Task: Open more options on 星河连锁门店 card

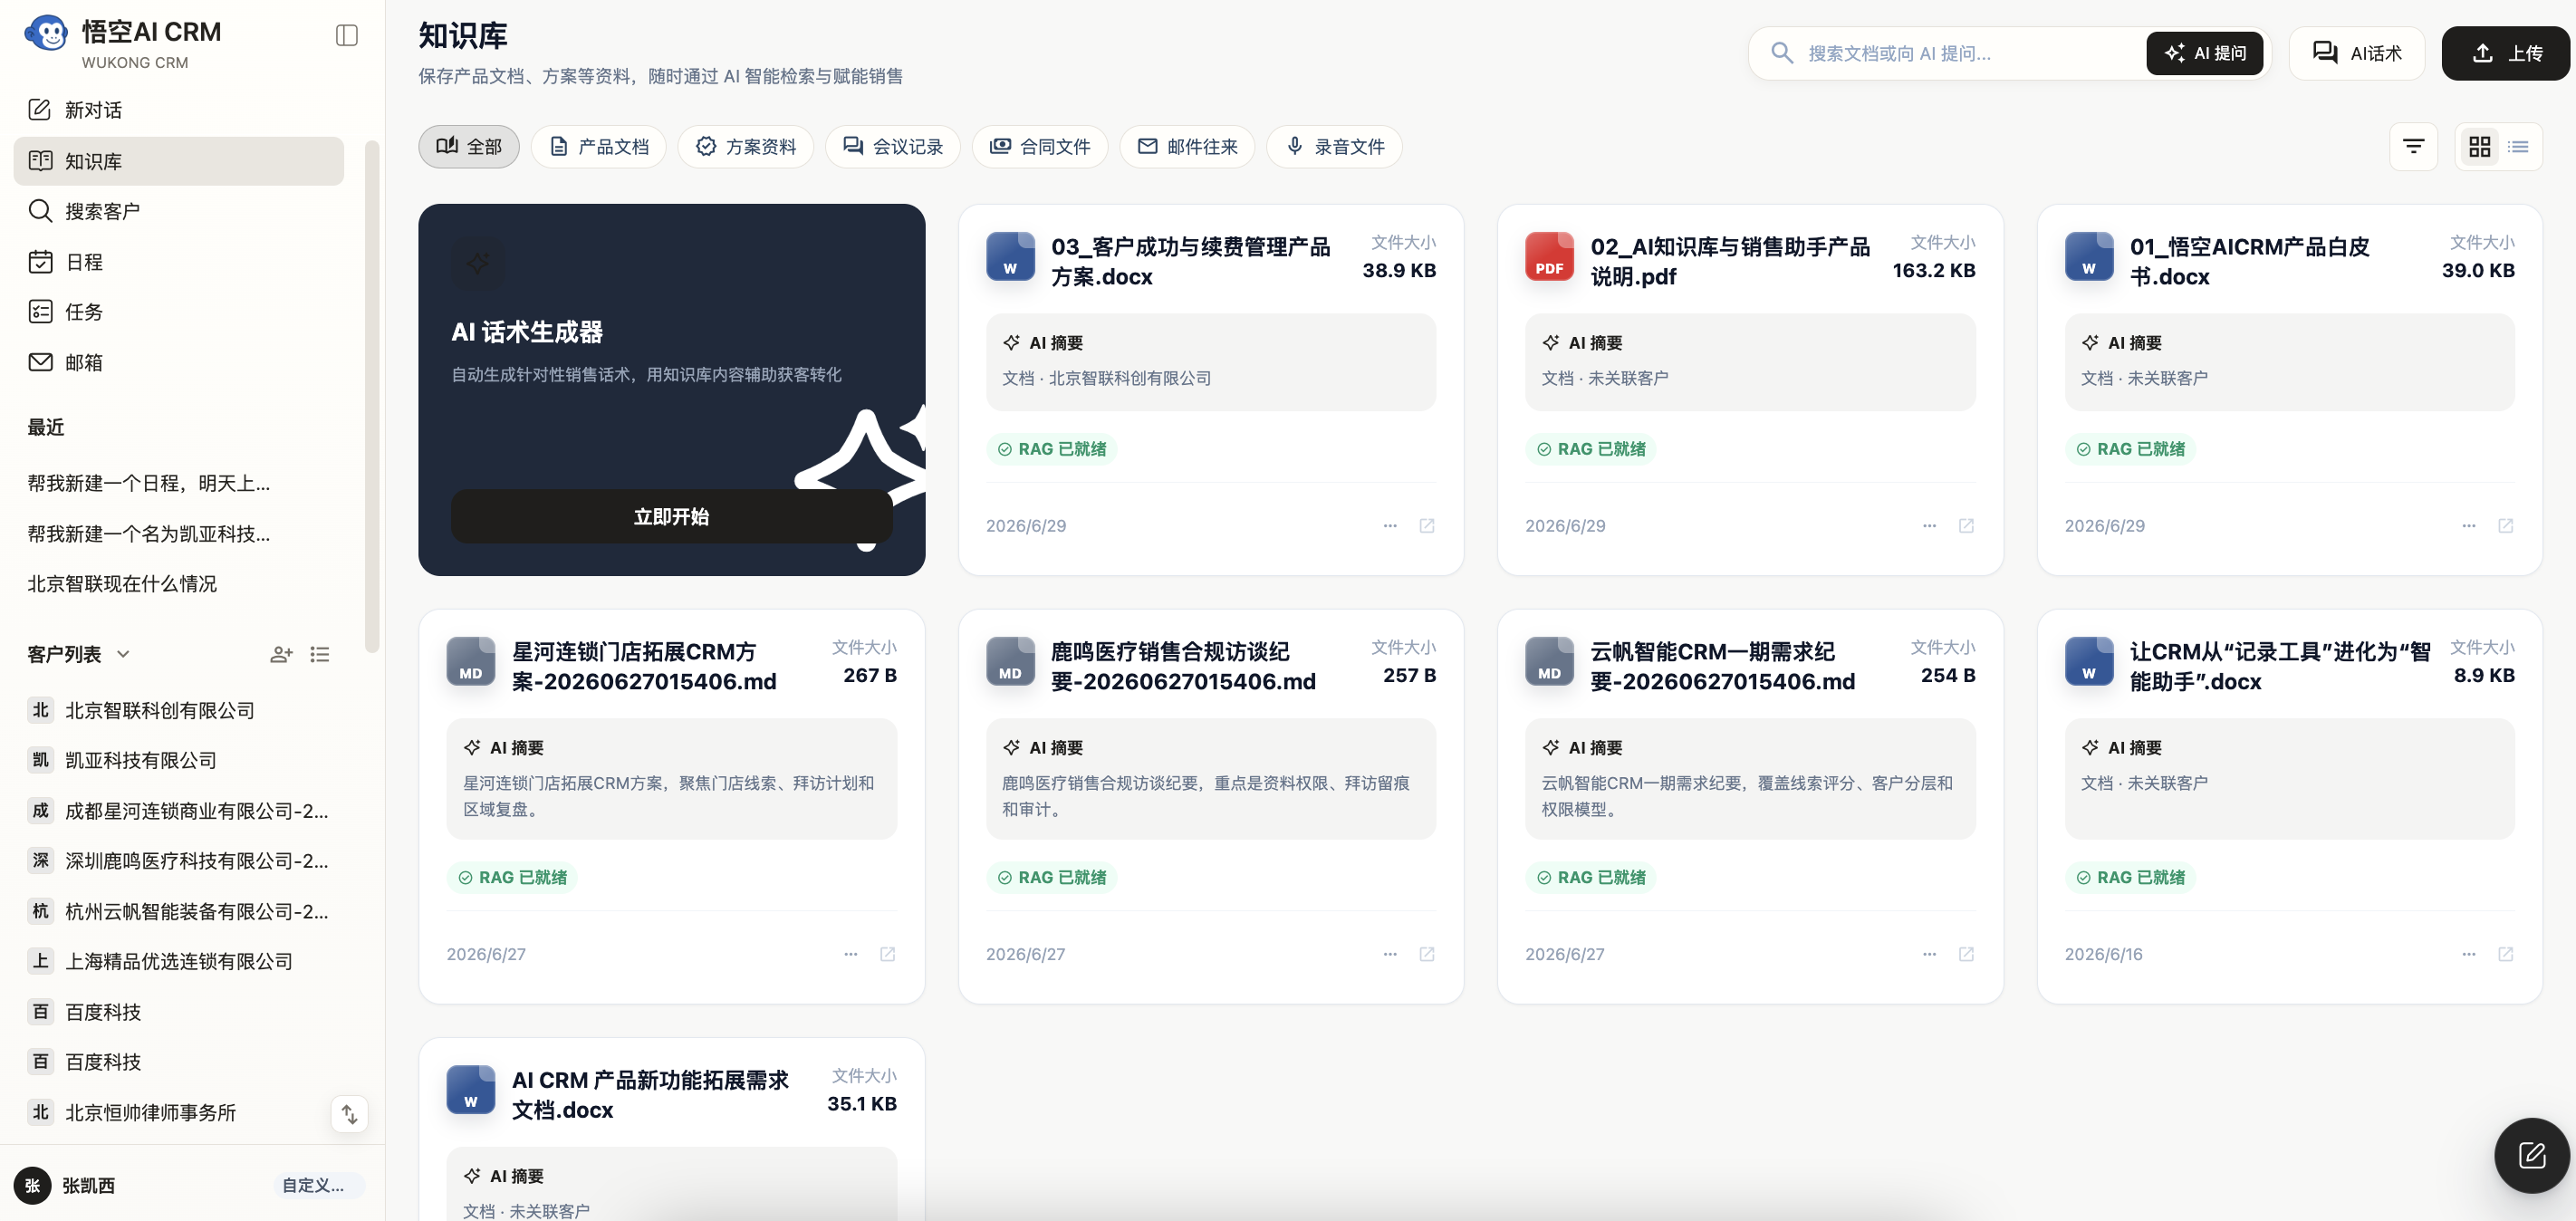Action: [851, 954]
